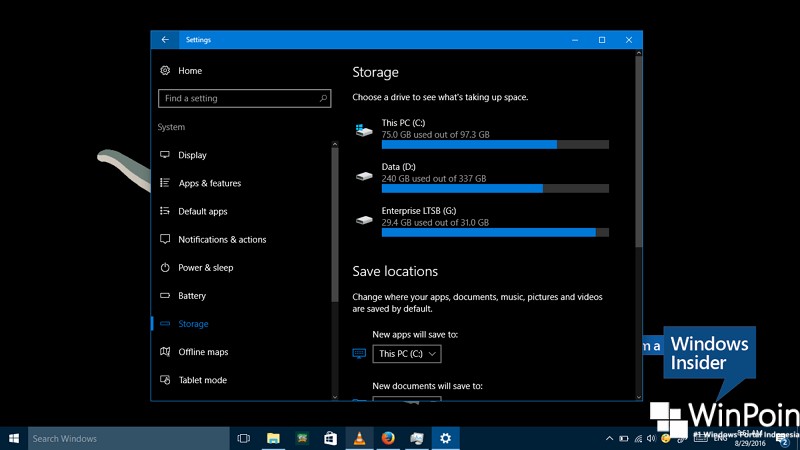Open Enterprise LTSB (G:) drive usage
Screen dimensions: 800x450
click(x=481, y=222)
